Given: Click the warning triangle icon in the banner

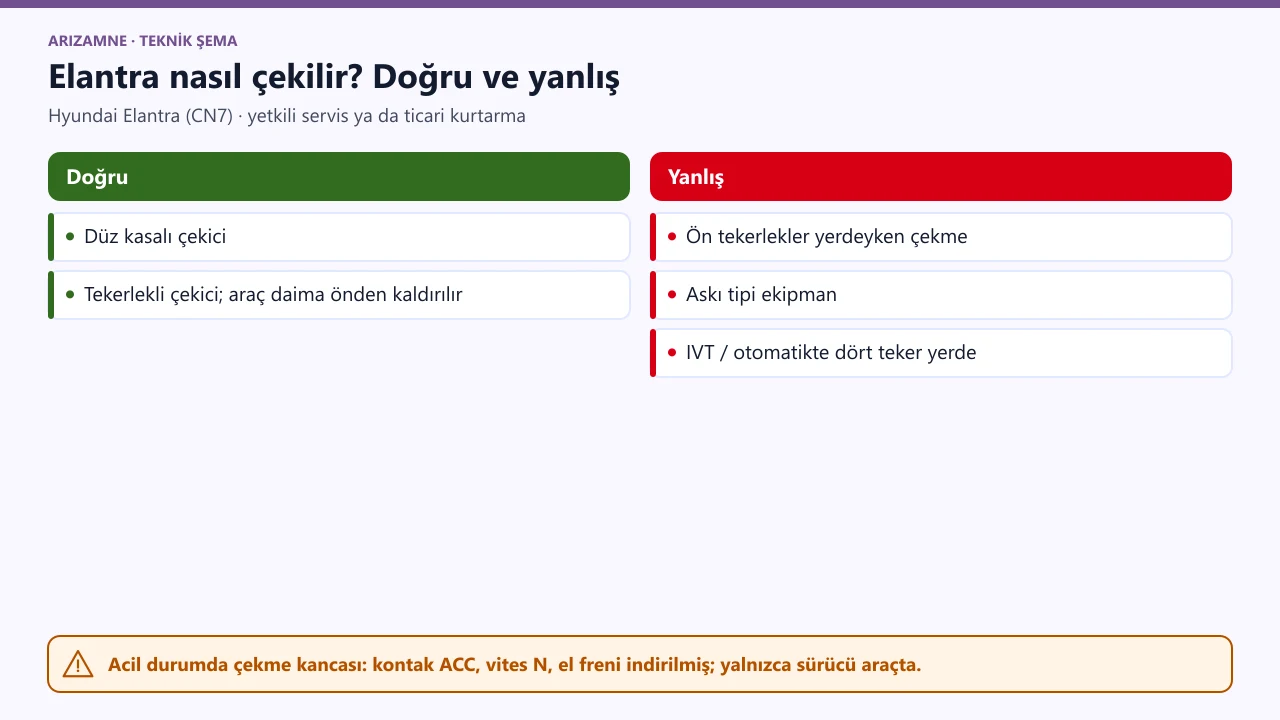Looking at the screenshot, I should (x=78, y=664).
